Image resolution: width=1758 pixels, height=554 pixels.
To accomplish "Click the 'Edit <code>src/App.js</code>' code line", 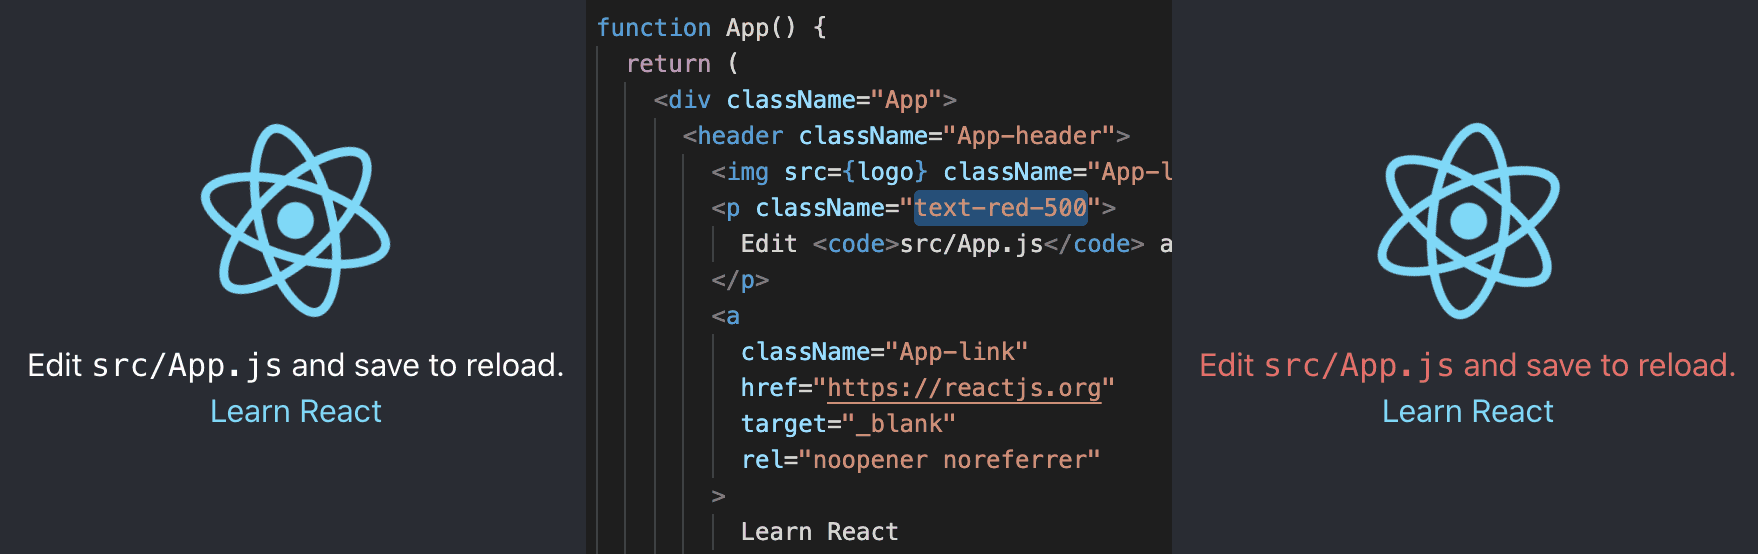I will pos(956,244).
